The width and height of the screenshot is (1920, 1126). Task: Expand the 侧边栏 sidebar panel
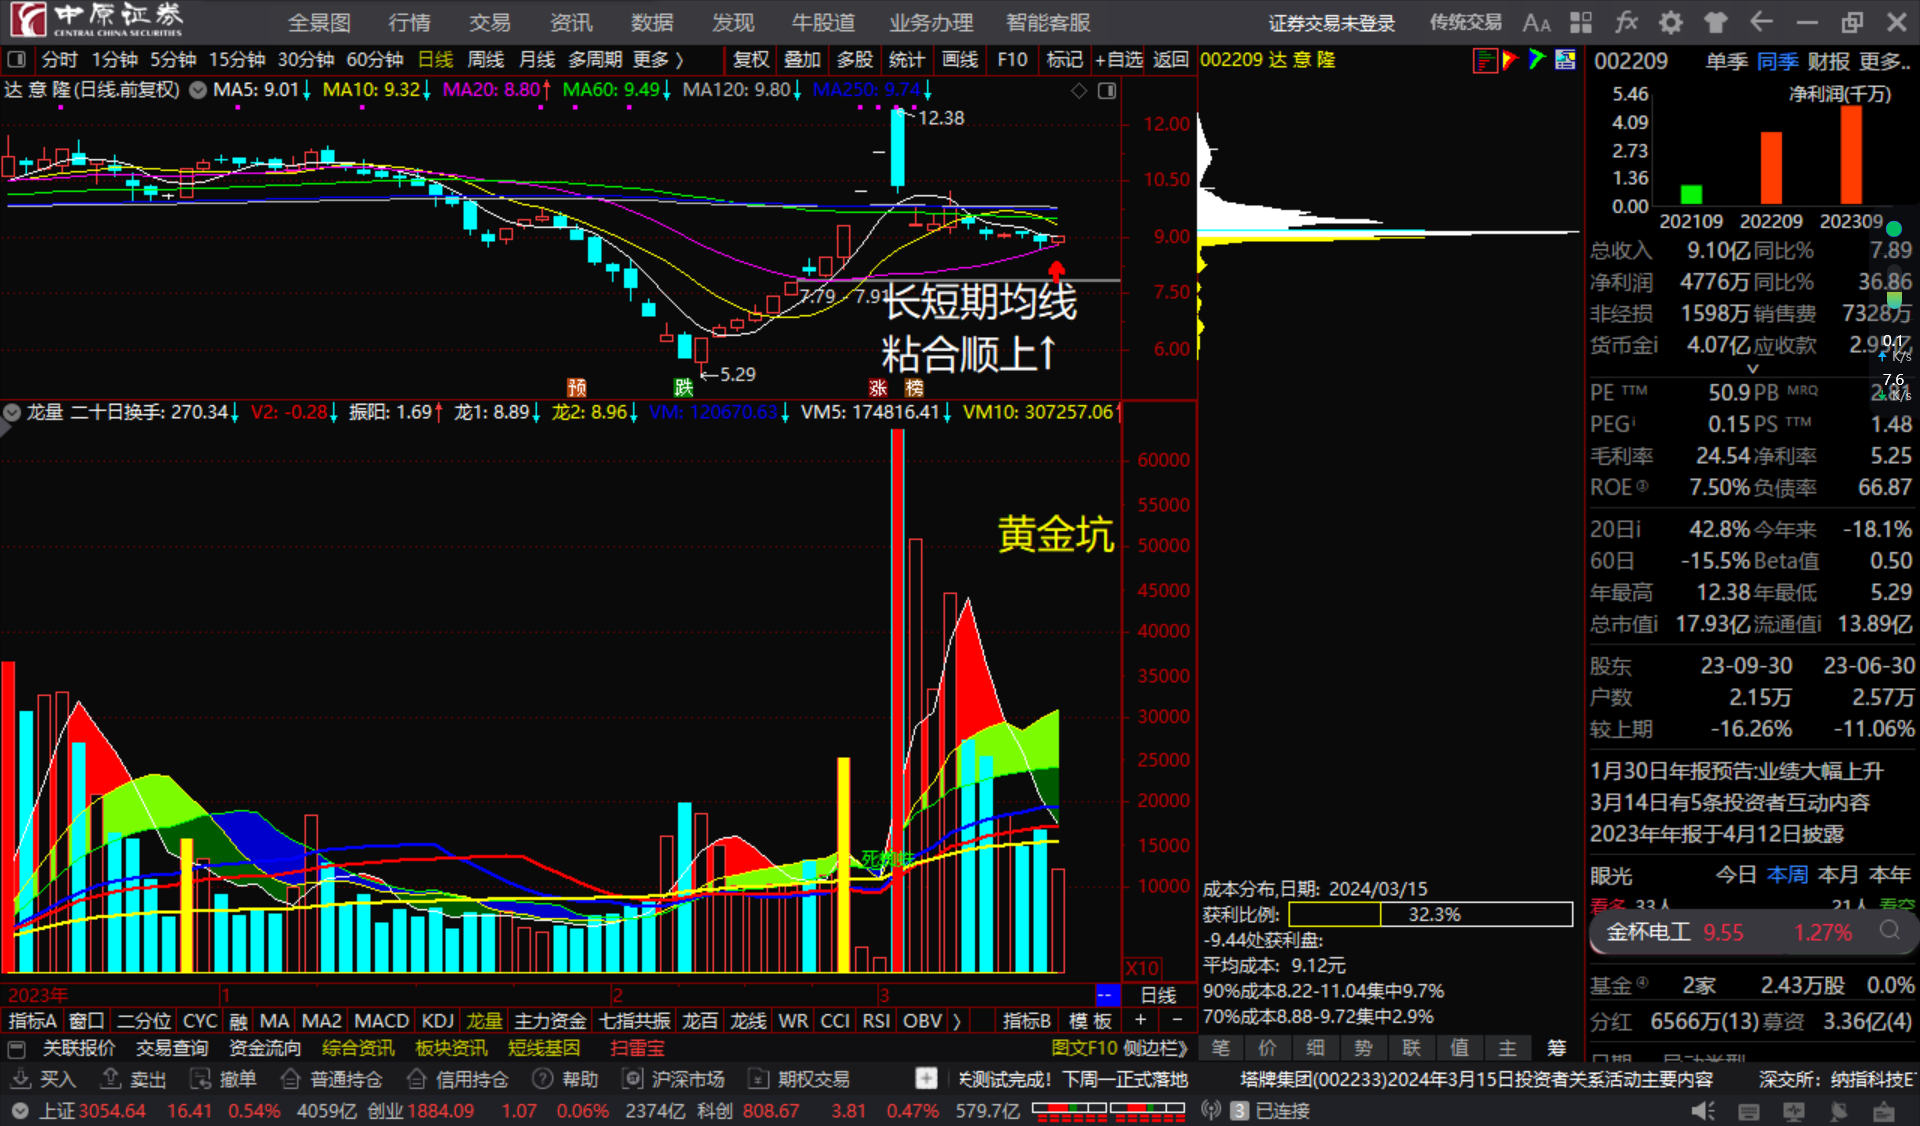pyautogui.click(x=1152, y=1047)
